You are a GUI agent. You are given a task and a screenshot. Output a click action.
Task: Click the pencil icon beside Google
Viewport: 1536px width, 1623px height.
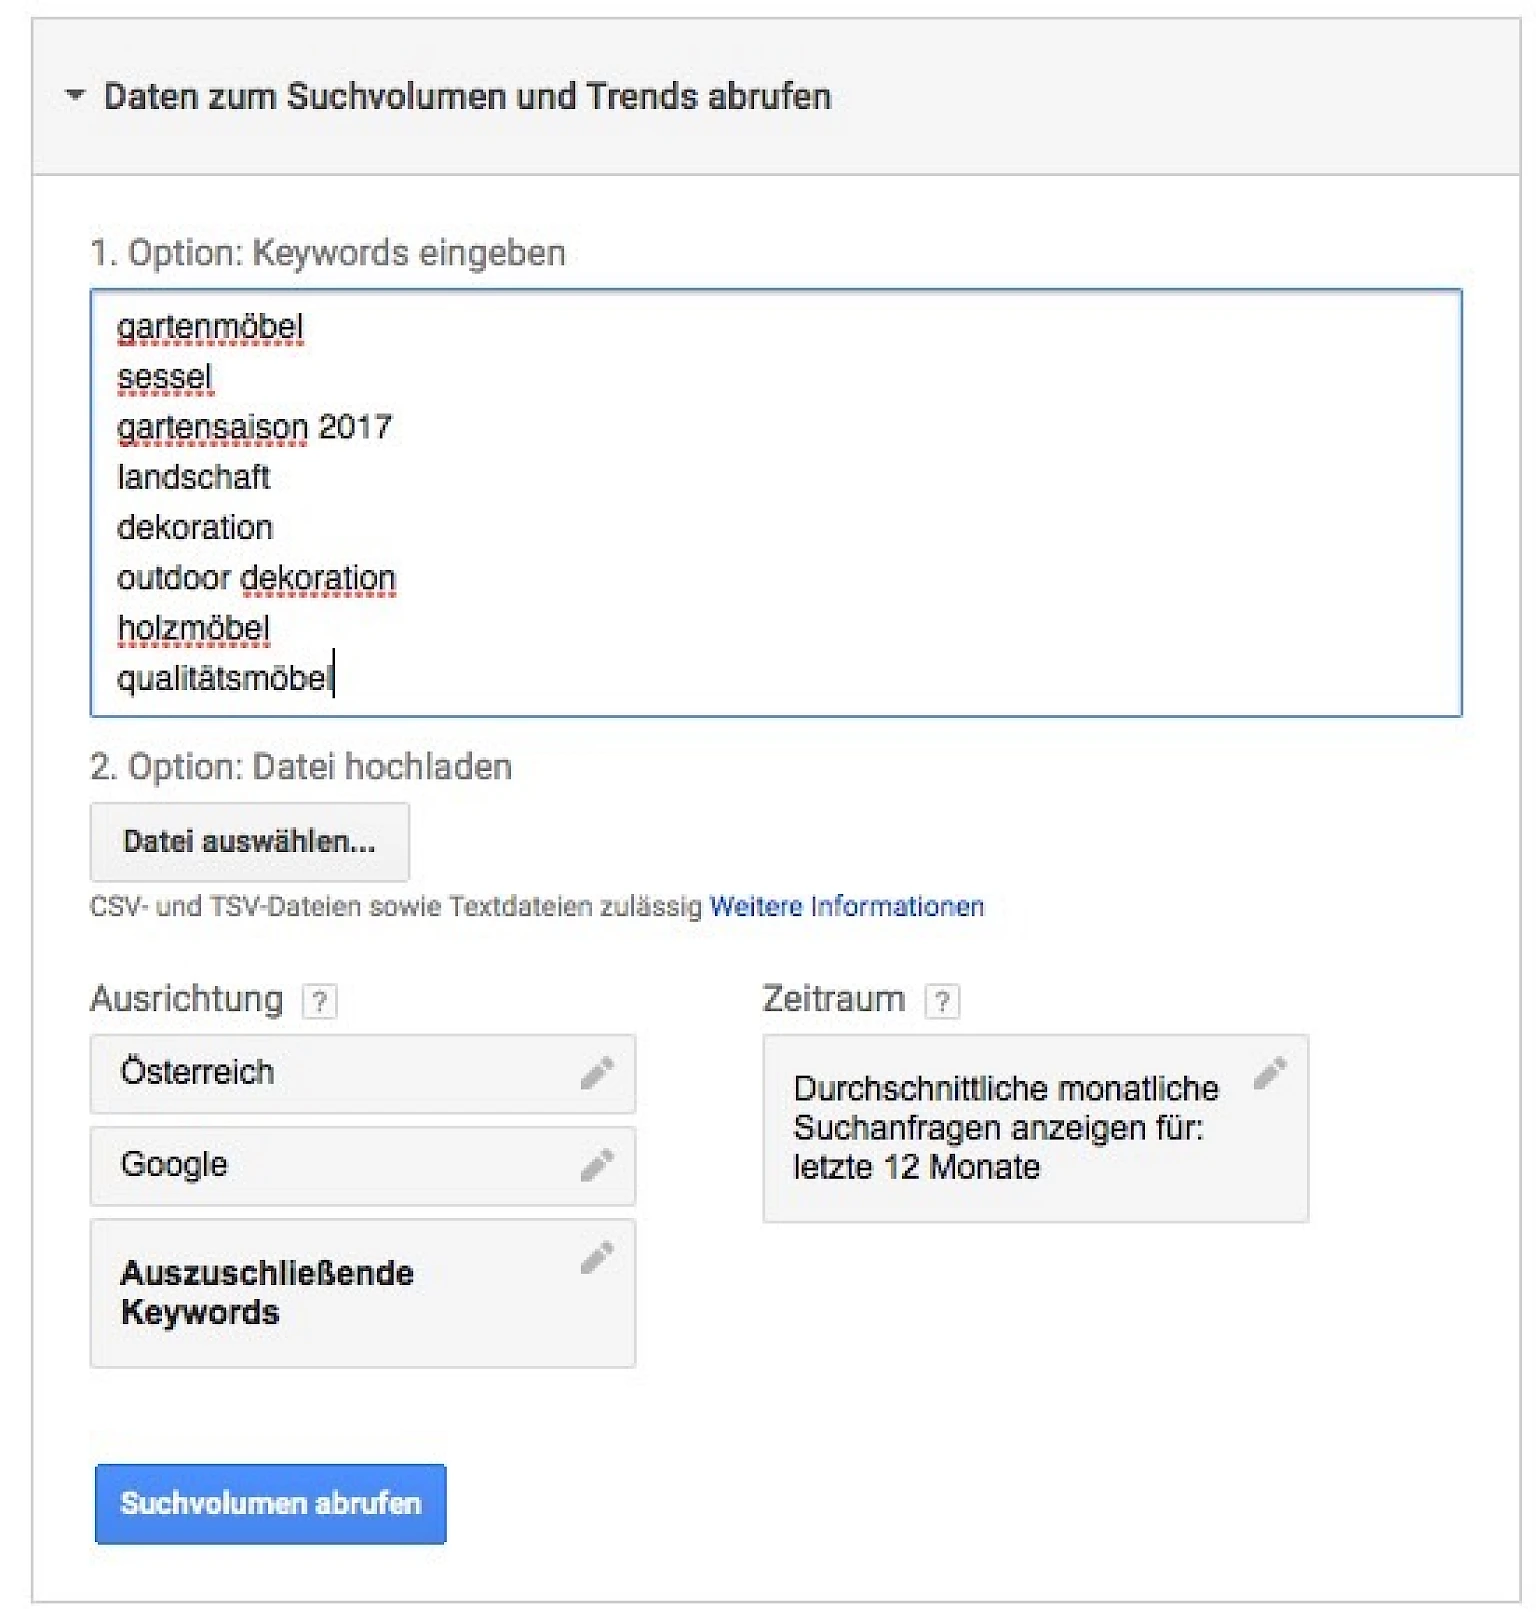pyautogui.click(x=597, y=1165)
